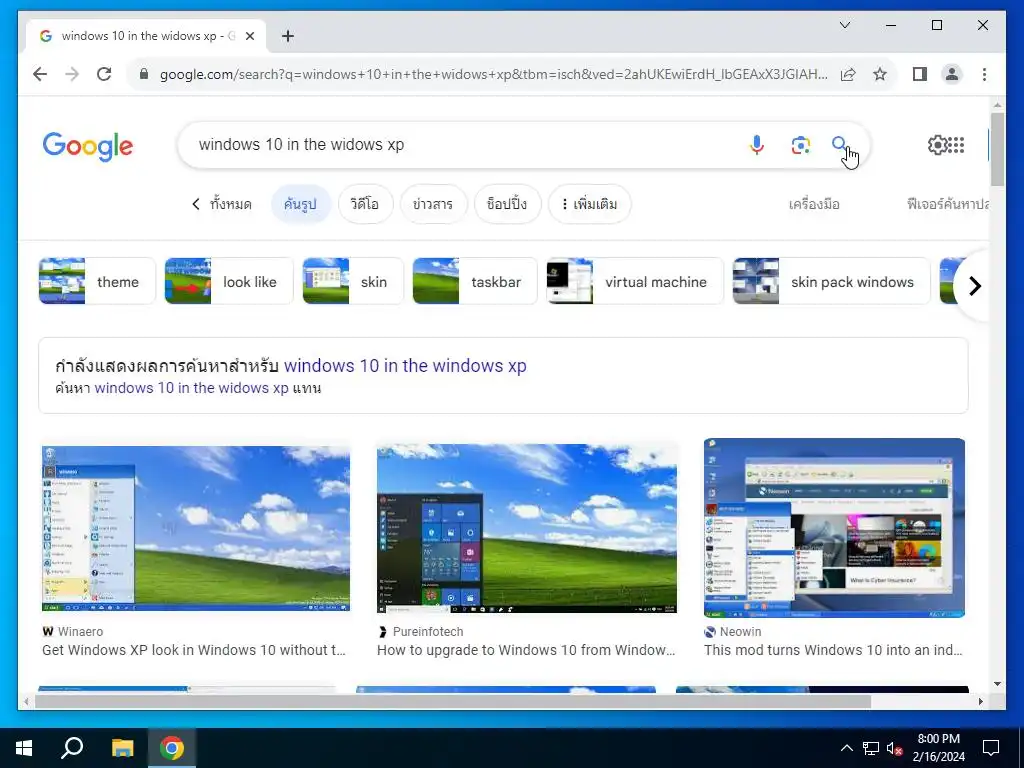Select the ค้นรูป images tab

tap(300, 204)
